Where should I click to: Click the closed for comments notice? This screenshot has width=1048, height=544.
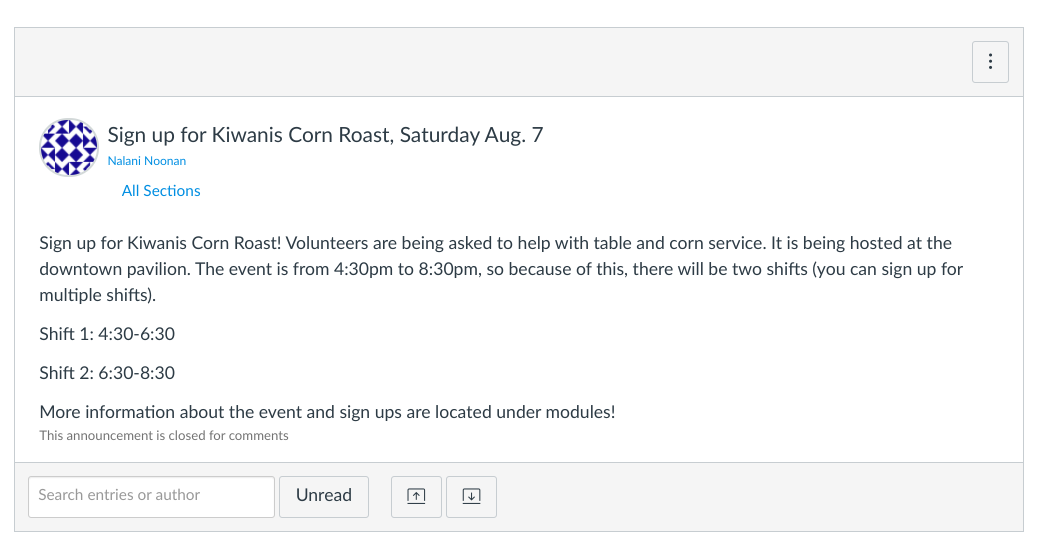[x=164, y=436]
